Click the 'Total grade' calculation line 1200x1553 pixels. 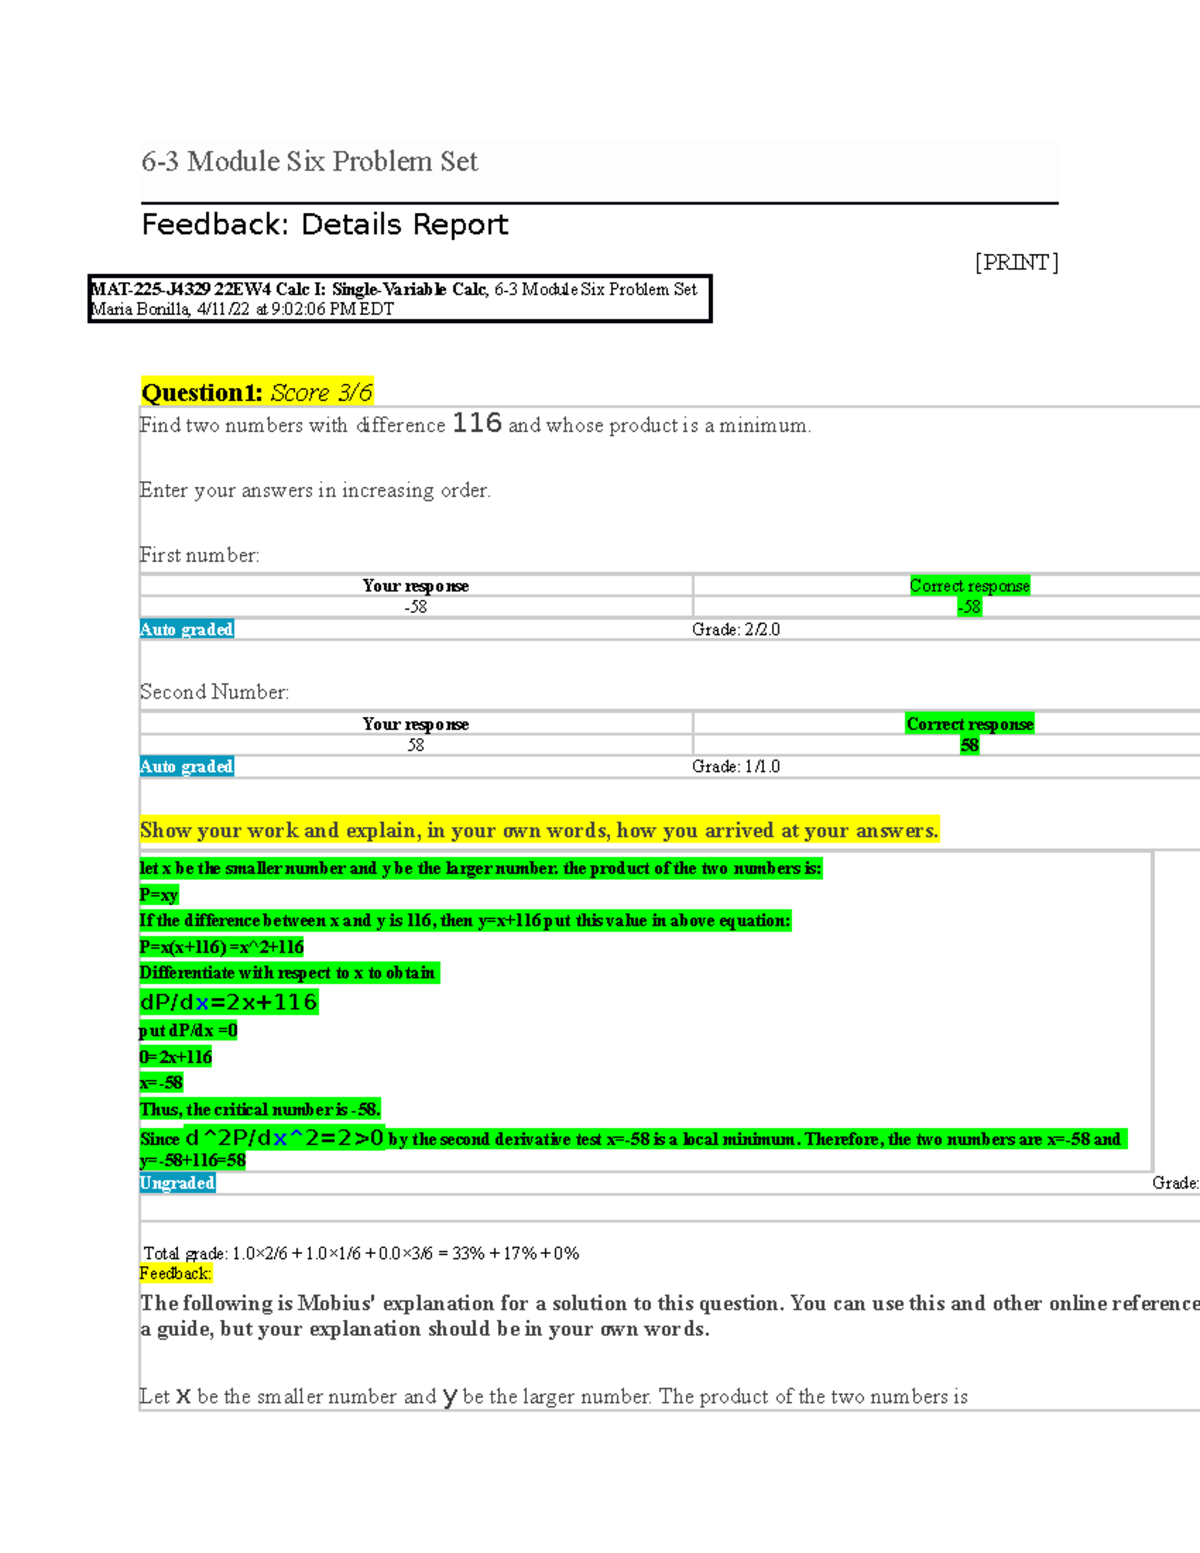coord(361,1253)
